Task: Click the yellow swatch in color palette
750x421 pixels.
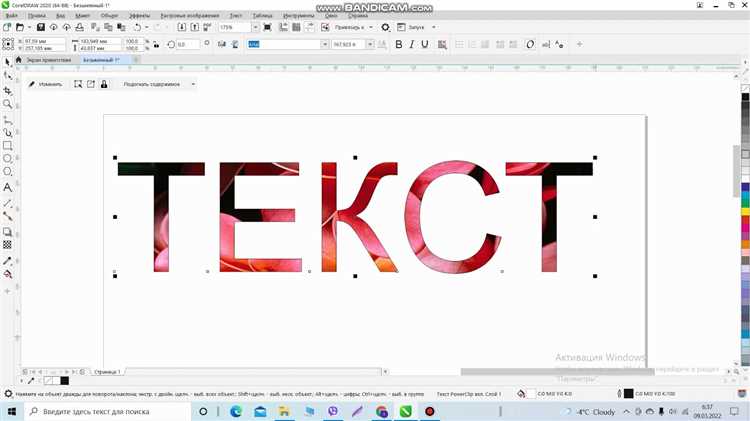Action: click(x=745, y=211)
